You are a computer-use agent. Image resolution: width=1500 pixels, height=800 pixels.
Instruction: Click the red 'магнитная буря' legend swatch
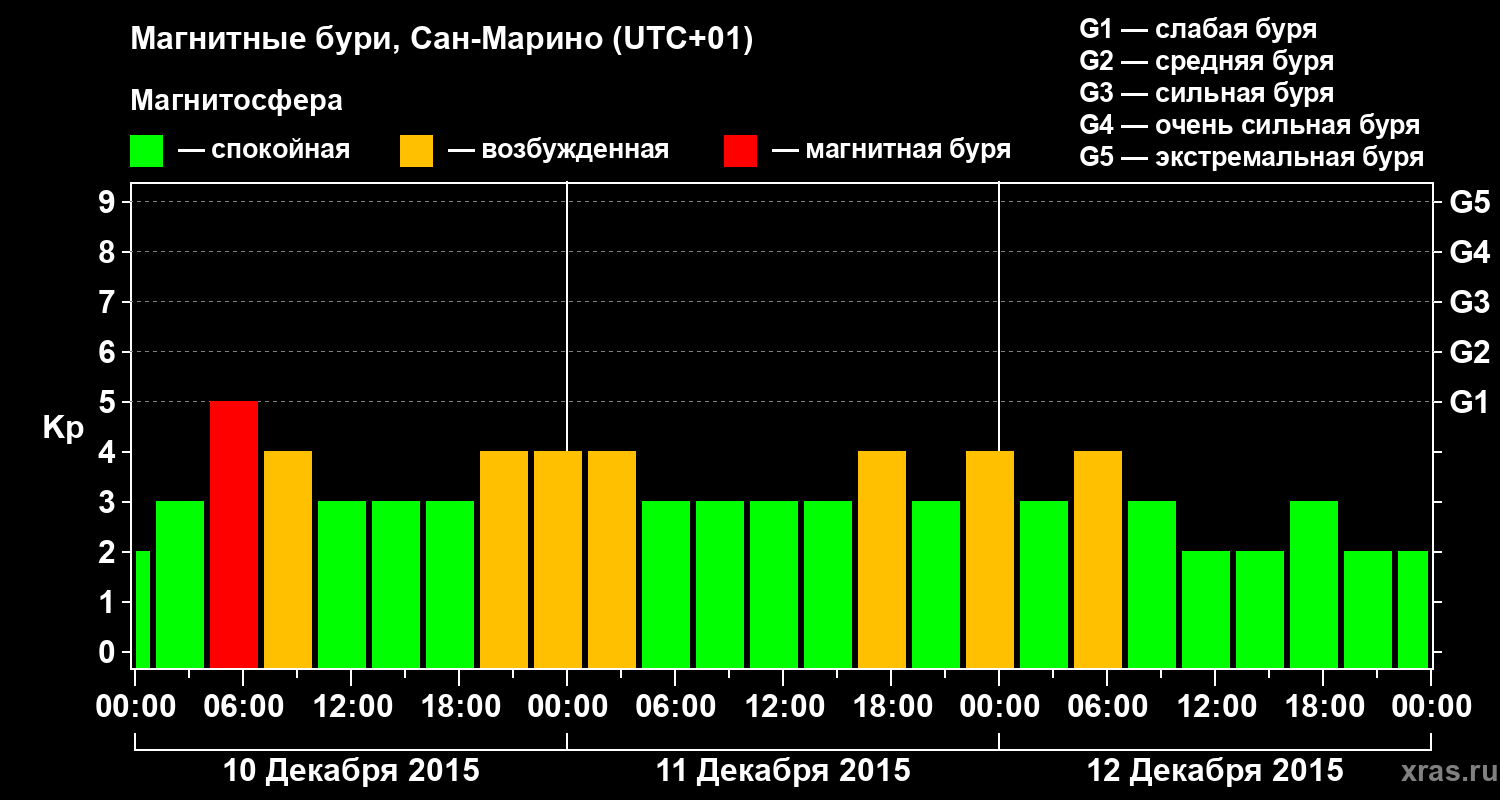pyautogui.click(x=740, y=151)
